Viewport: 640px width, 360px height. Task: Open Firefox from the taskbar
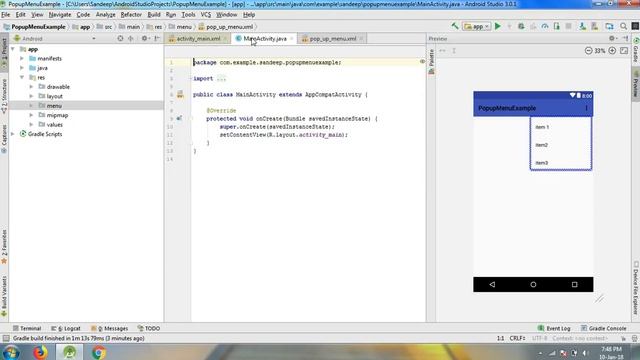pos(40,352)
